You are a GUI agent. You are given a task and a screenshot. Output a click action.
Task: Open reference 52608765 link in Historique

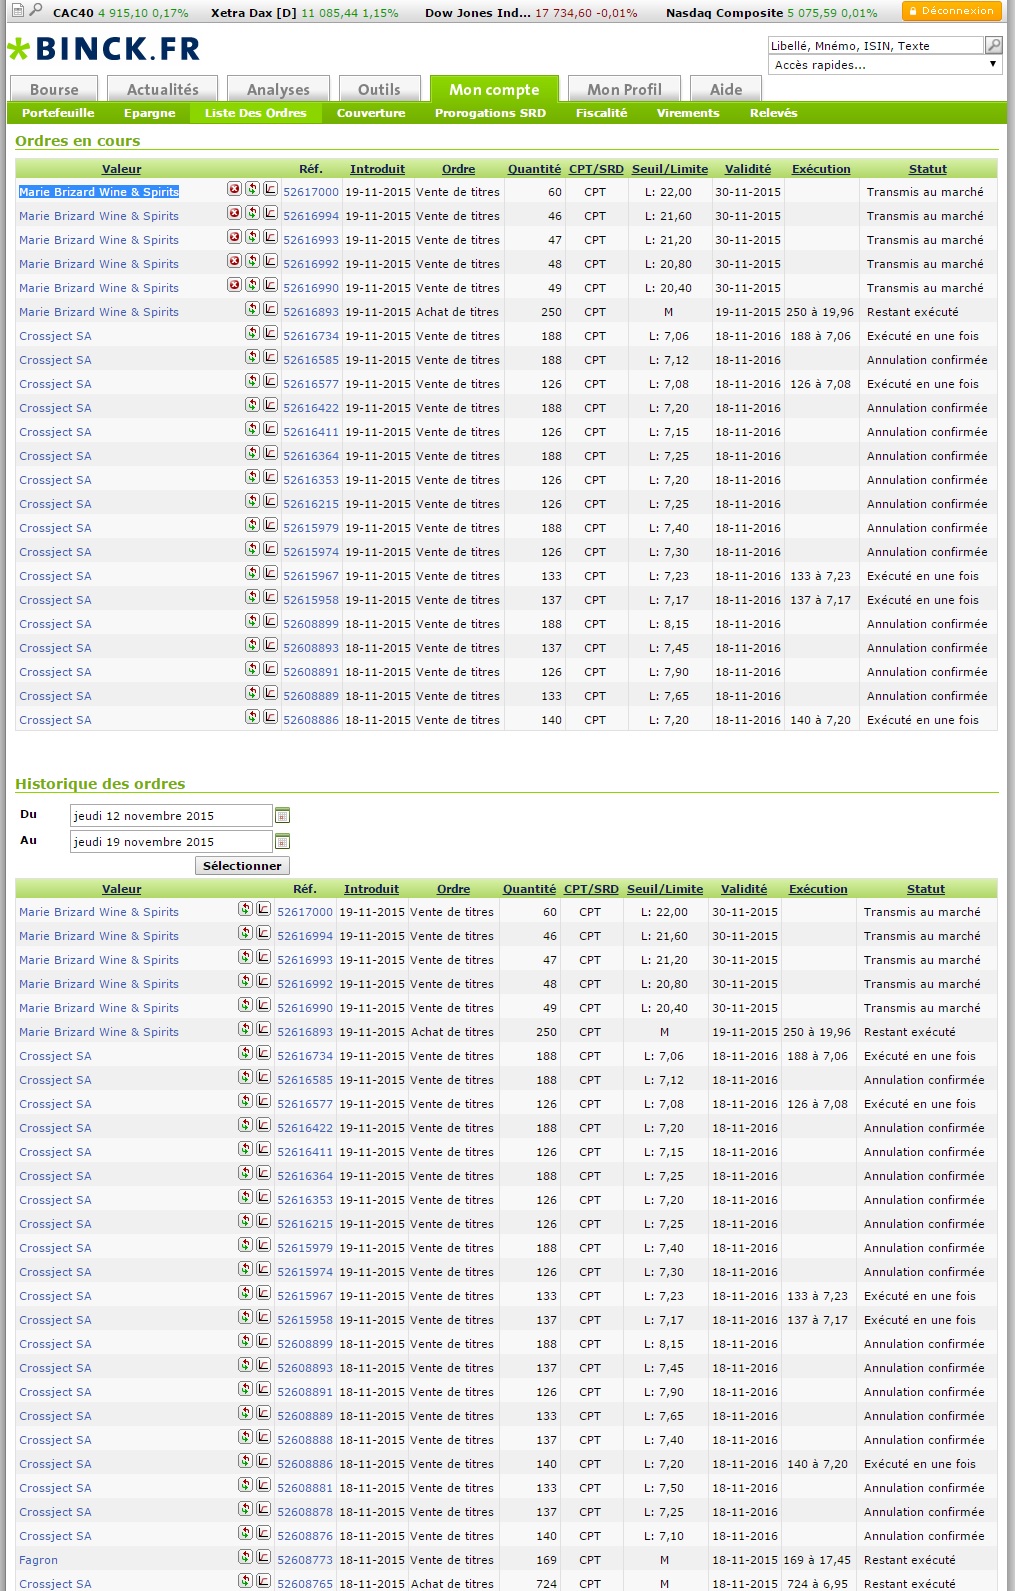coord(305,1584)
